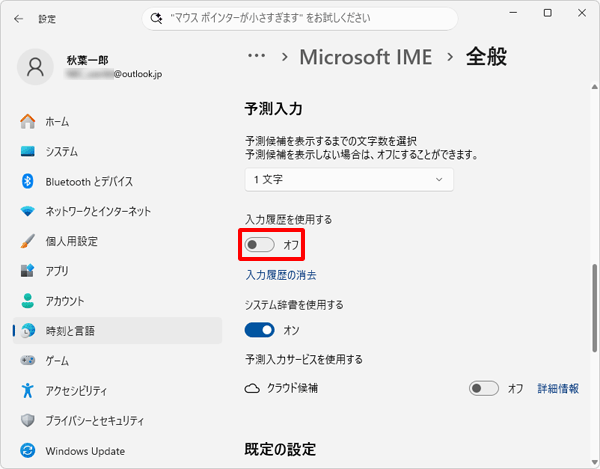Click the システム monitor icon

click(x=28, y=151)
